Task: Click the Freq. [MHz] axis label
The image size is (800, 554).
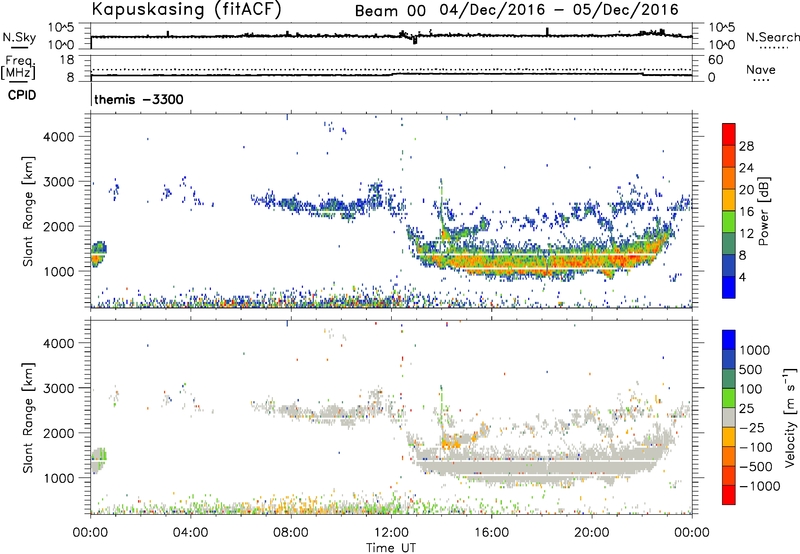Action: pyautogui.click(x=18, y=67)
